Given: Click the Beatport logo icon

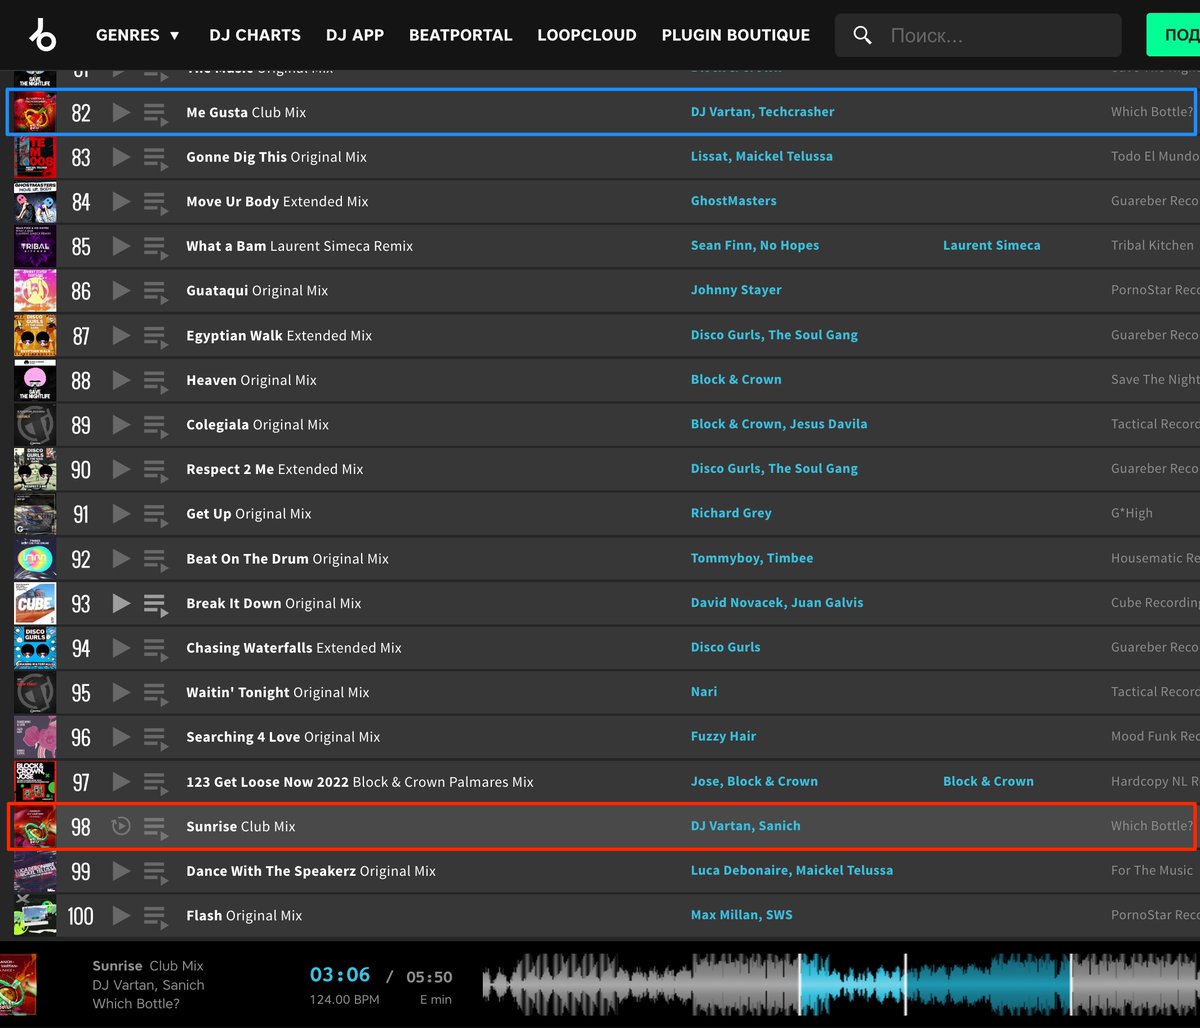Looking at the screenshot, I should click(41, 34).
